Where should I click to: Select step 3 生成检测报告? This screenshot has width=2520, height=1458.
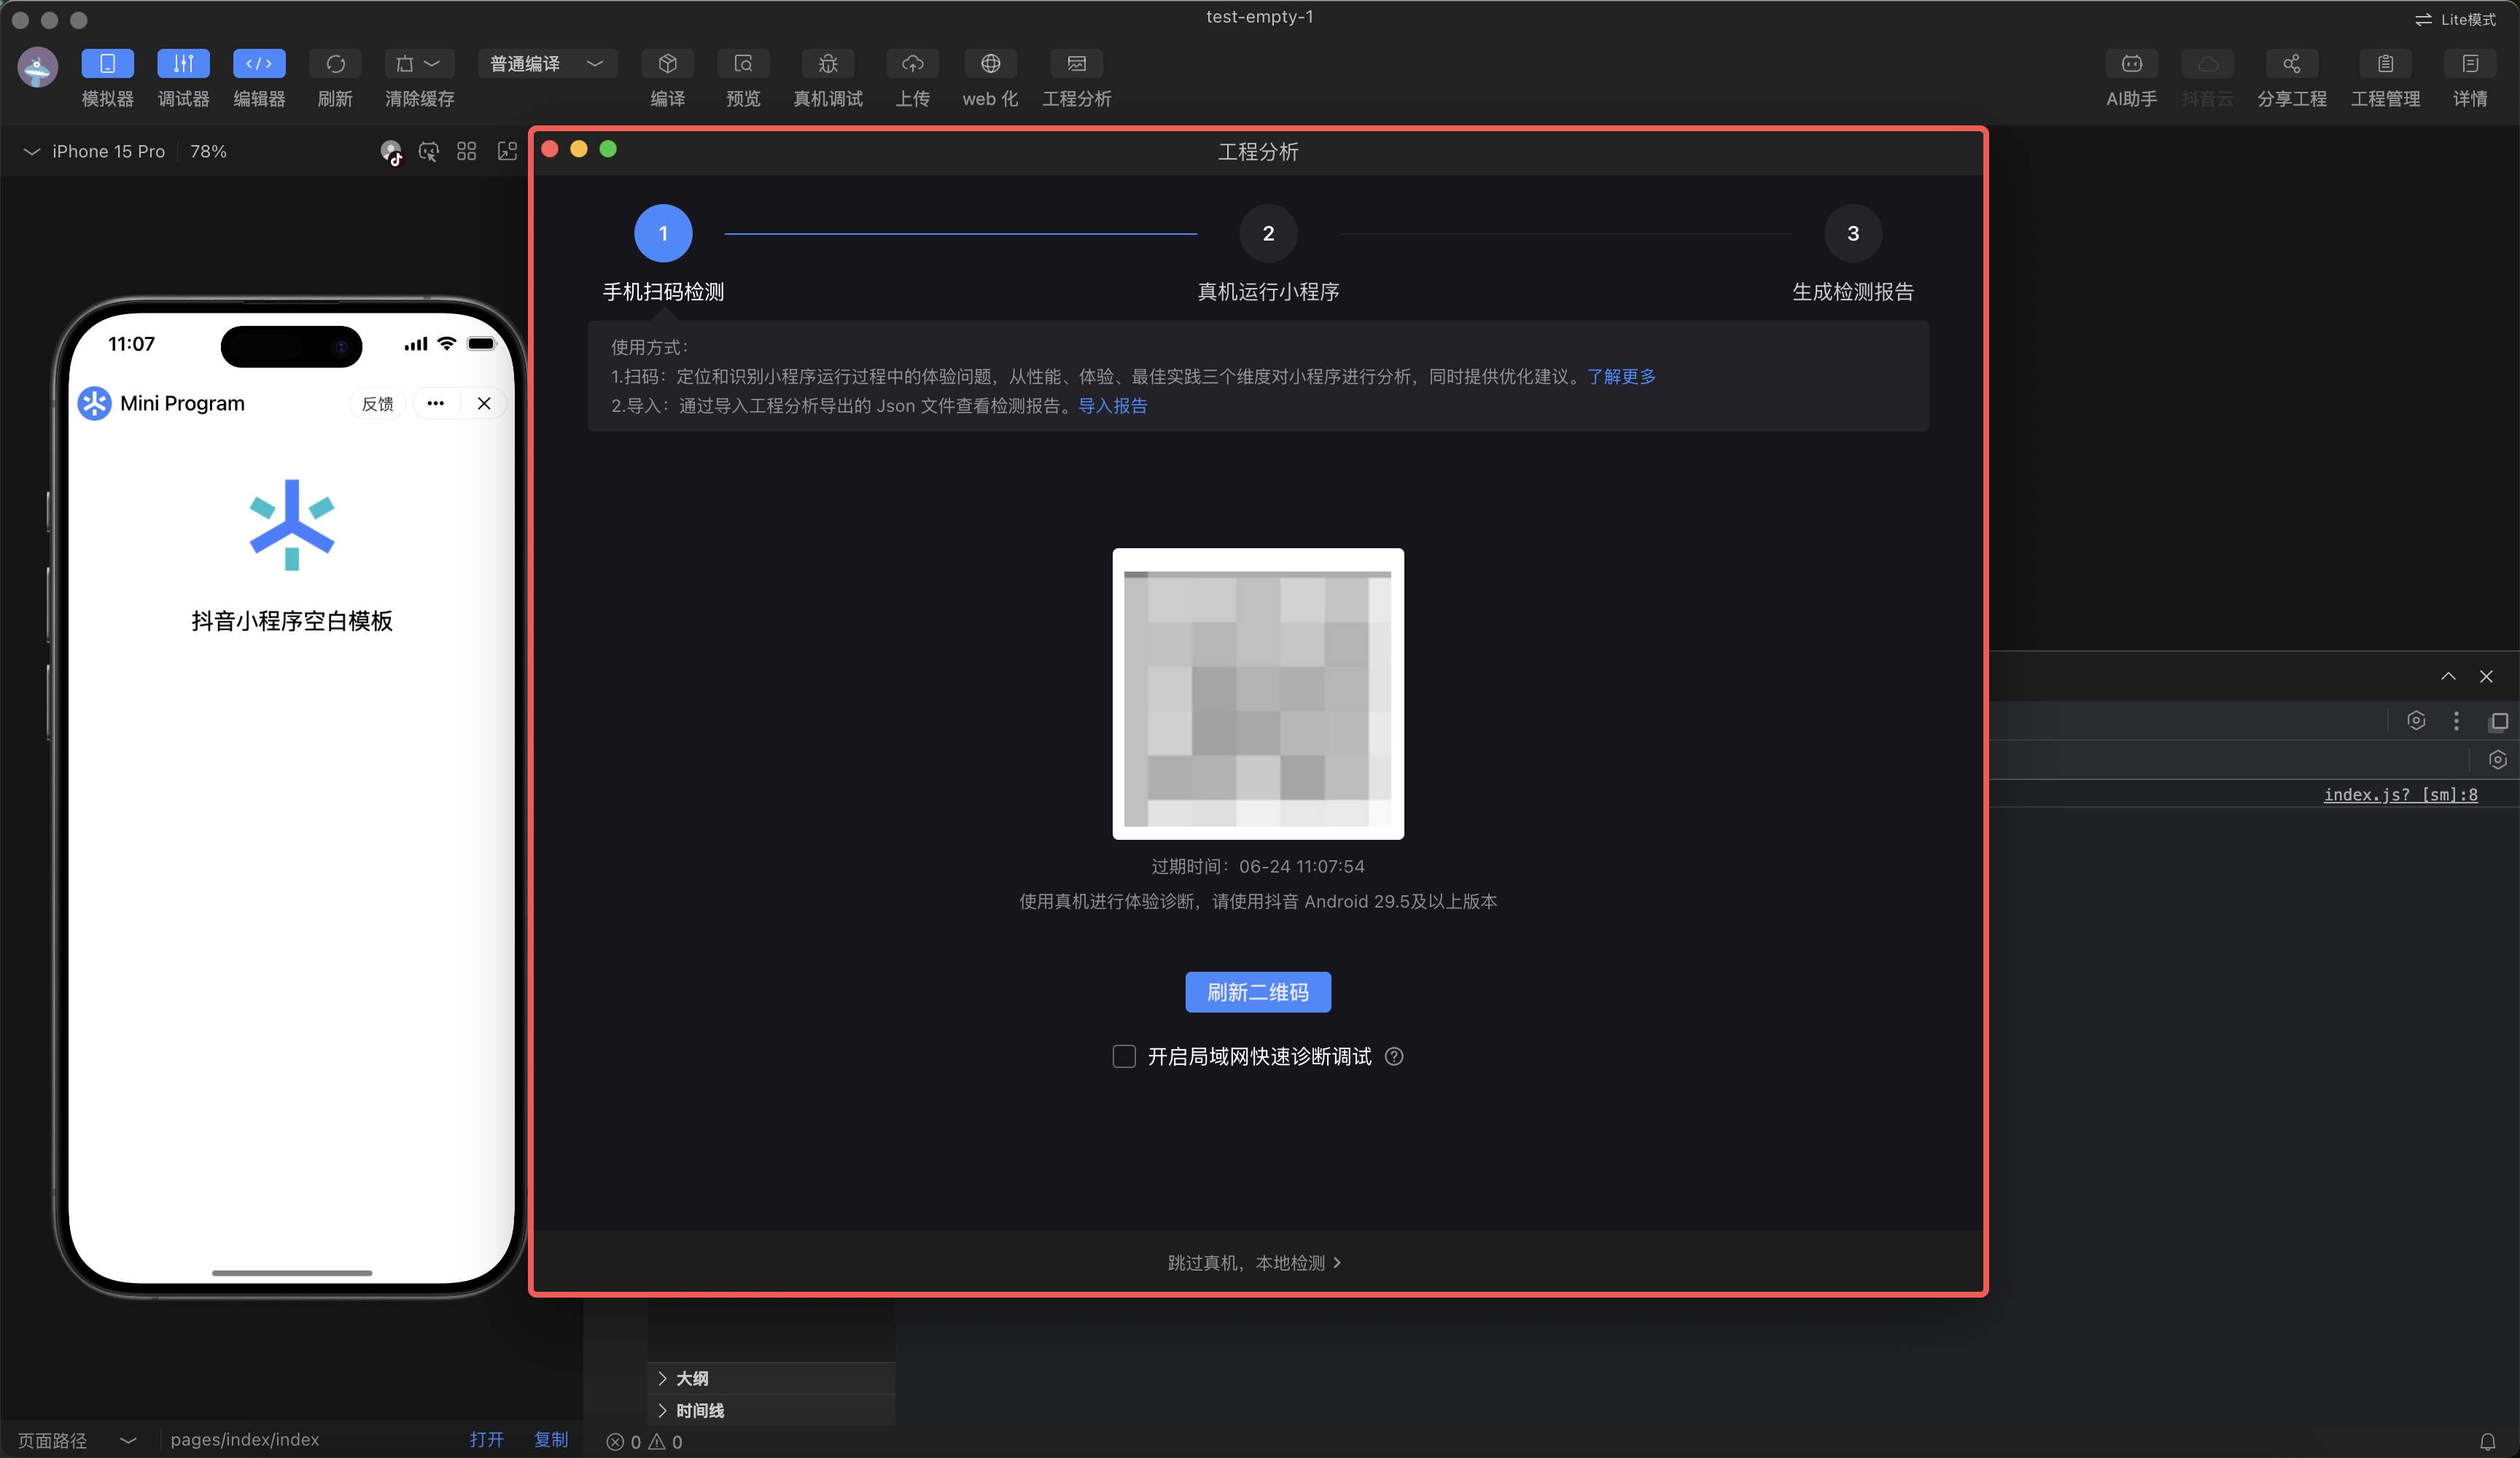tap(1853, 233)
